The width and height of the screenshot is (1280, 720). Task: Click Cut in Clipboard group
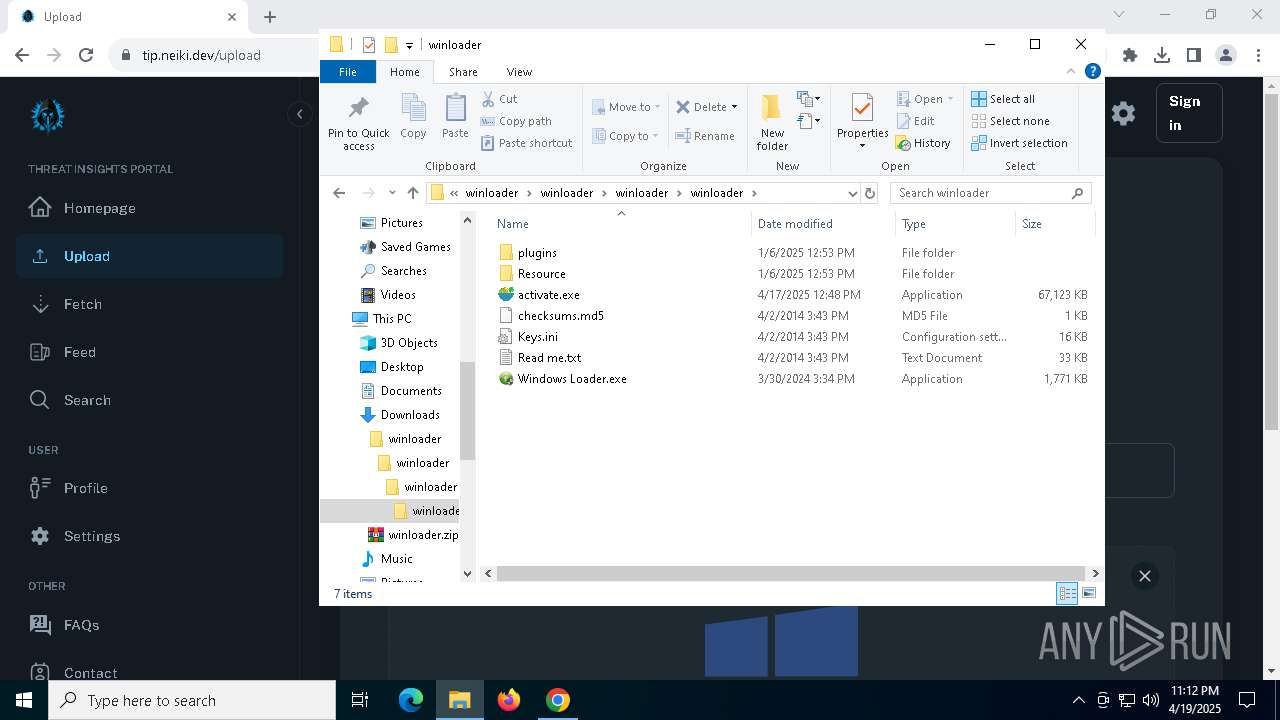(499, 99)
